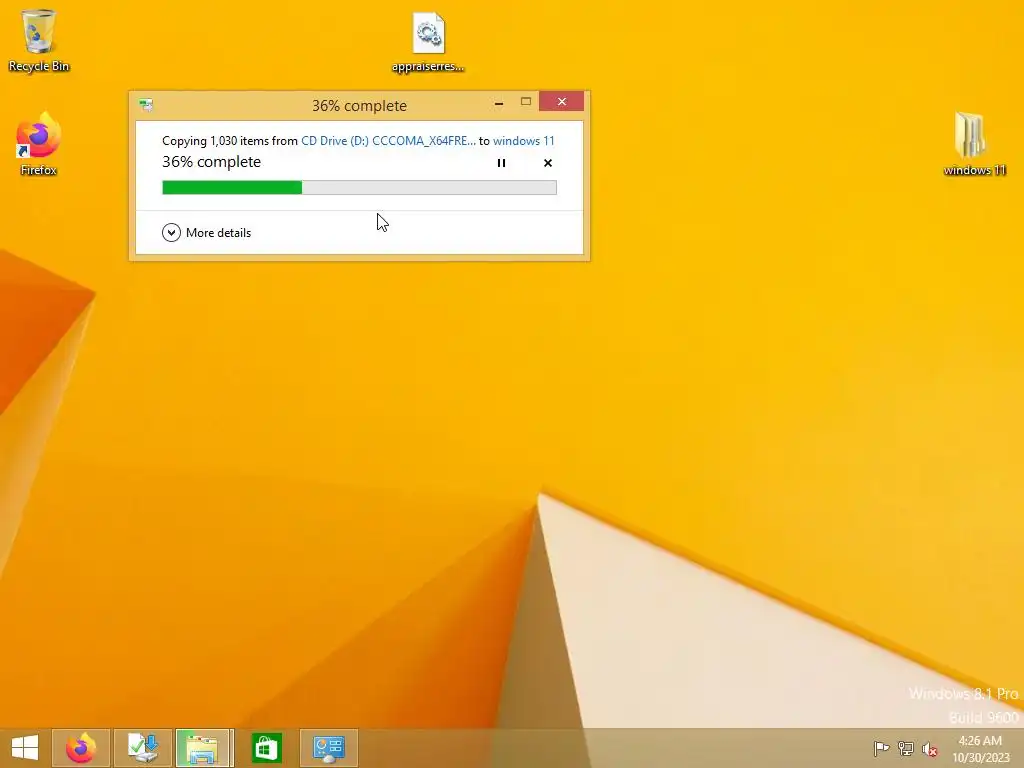The width and height of the screenshot is (1024, 768).
Task: Maximize the 36% complete dialog
Action: pyautogui.click(x=526, y=102)
